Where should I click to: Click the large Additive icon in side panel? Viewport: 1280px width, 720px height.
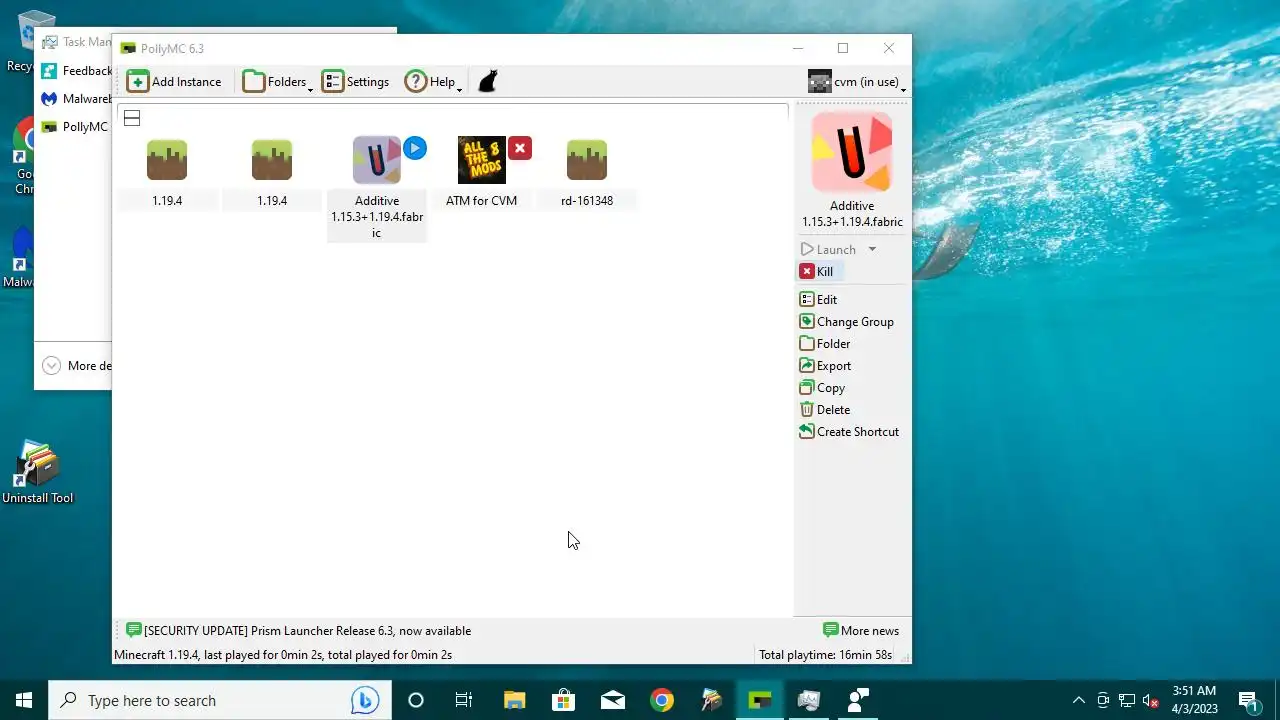coord(852,152)
